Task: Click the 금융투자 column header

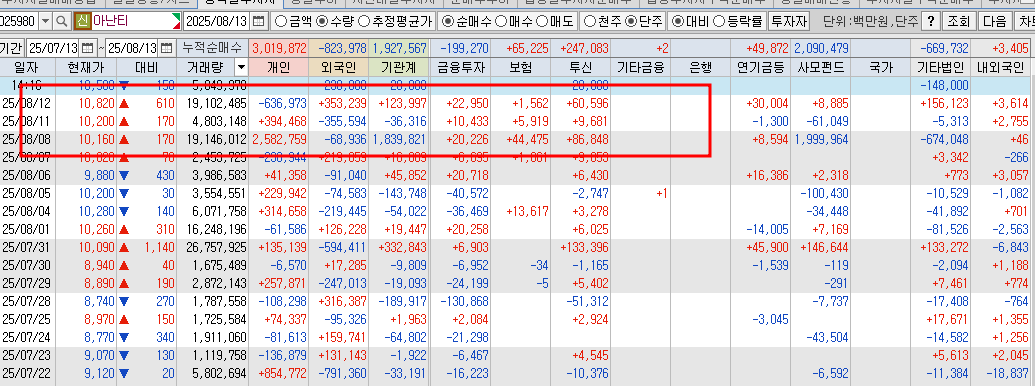Action: 461,67
